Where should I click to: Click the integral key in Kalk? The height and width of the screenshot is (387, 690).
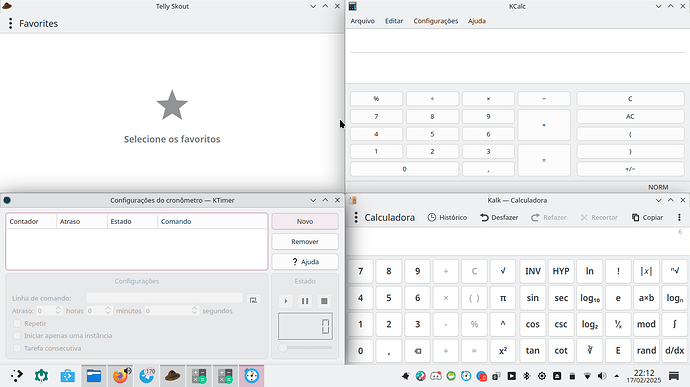[675, 324]
